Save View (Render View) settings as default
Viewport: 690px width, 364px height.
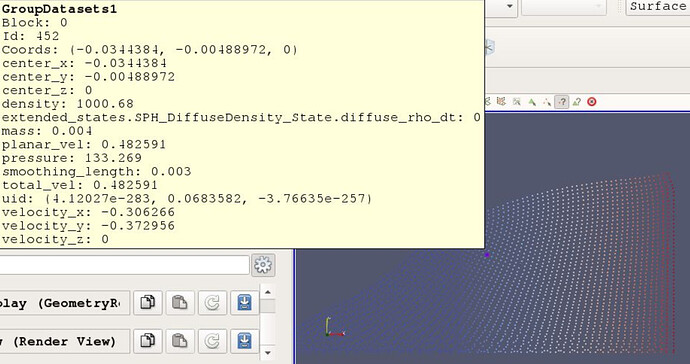click(244, 341)
